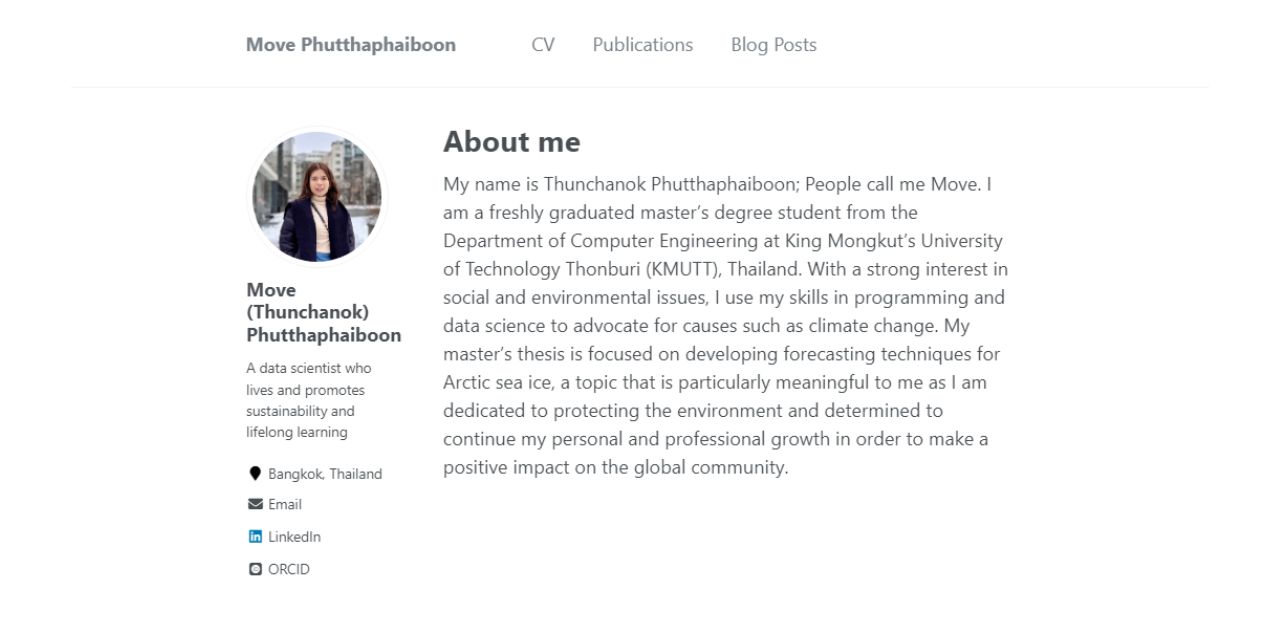
Task: Click the email envelope icon
Action: [254, 504]
